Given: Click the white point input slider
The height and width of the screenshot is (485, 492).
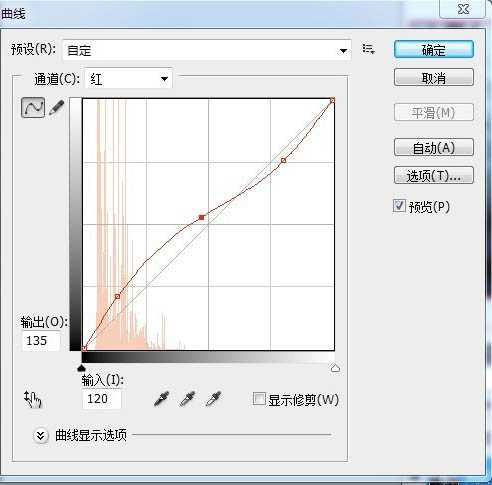Looking at the screenshot, I should [335, 368].
